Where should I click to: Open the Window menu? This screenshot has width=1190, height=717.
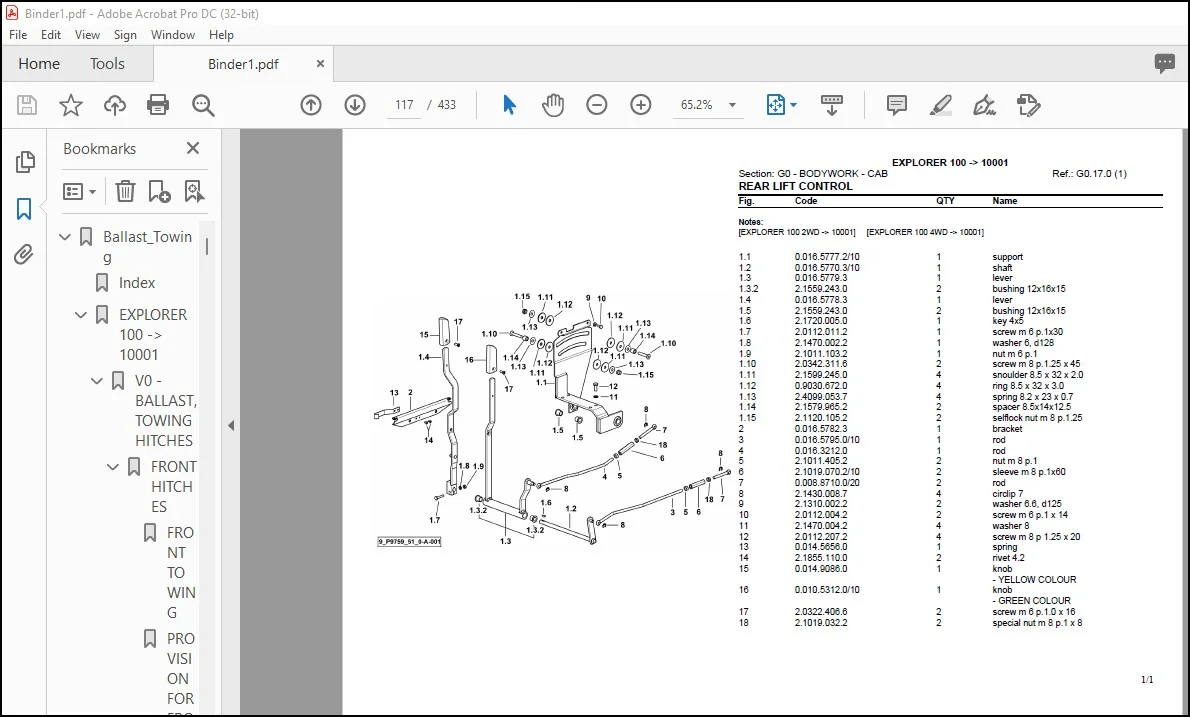tap(172, 35)
